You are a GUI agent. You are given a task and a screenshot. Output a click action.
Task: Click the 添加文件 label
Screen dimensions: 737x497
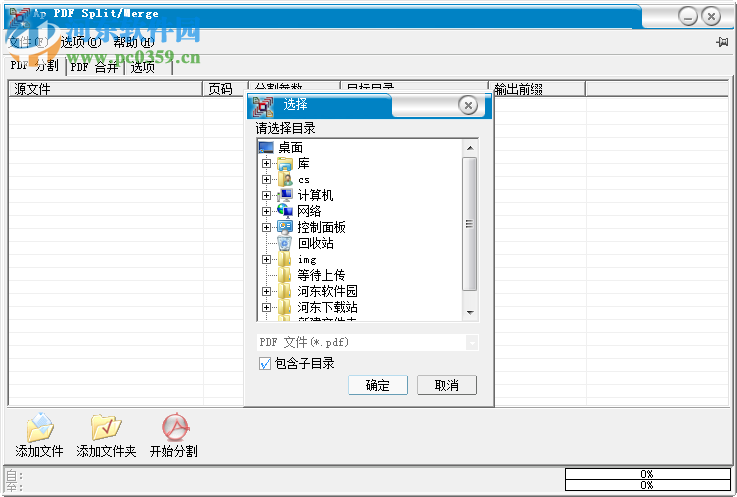coord(39,451)
